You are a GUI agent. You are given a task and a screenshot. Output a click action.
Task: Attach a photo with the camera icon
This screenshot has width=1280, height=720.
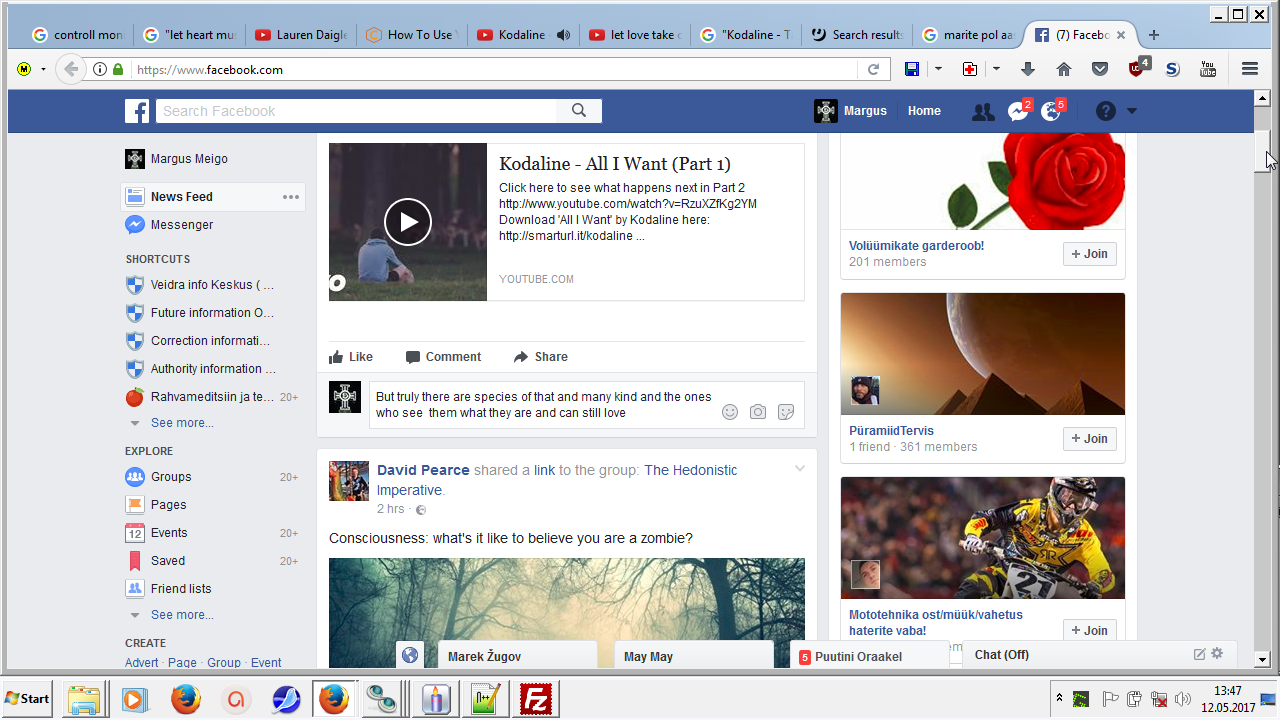758,412
